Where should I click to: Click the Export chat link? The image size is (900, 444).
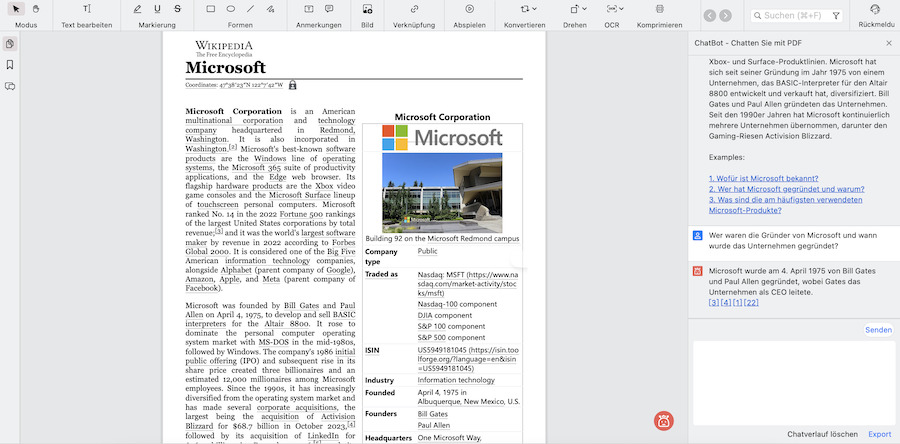coord(879,434)
